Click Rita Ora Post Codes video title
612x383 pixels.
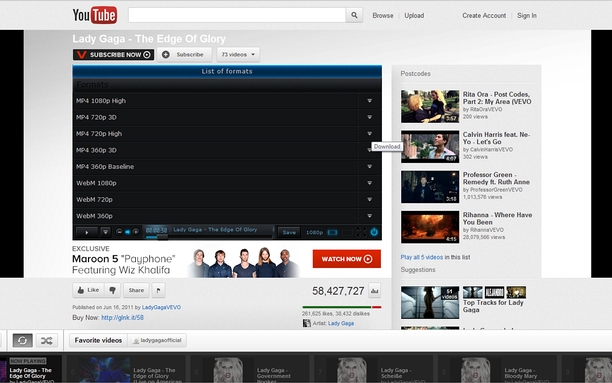point(497,98)
